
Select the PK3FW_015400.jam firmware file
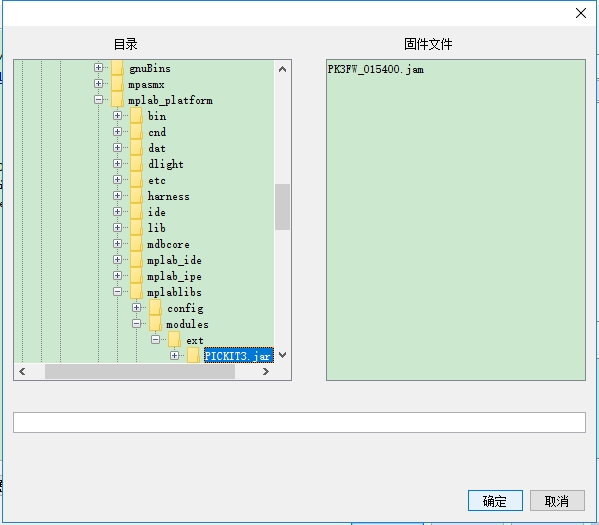click(x=376, y=69)
